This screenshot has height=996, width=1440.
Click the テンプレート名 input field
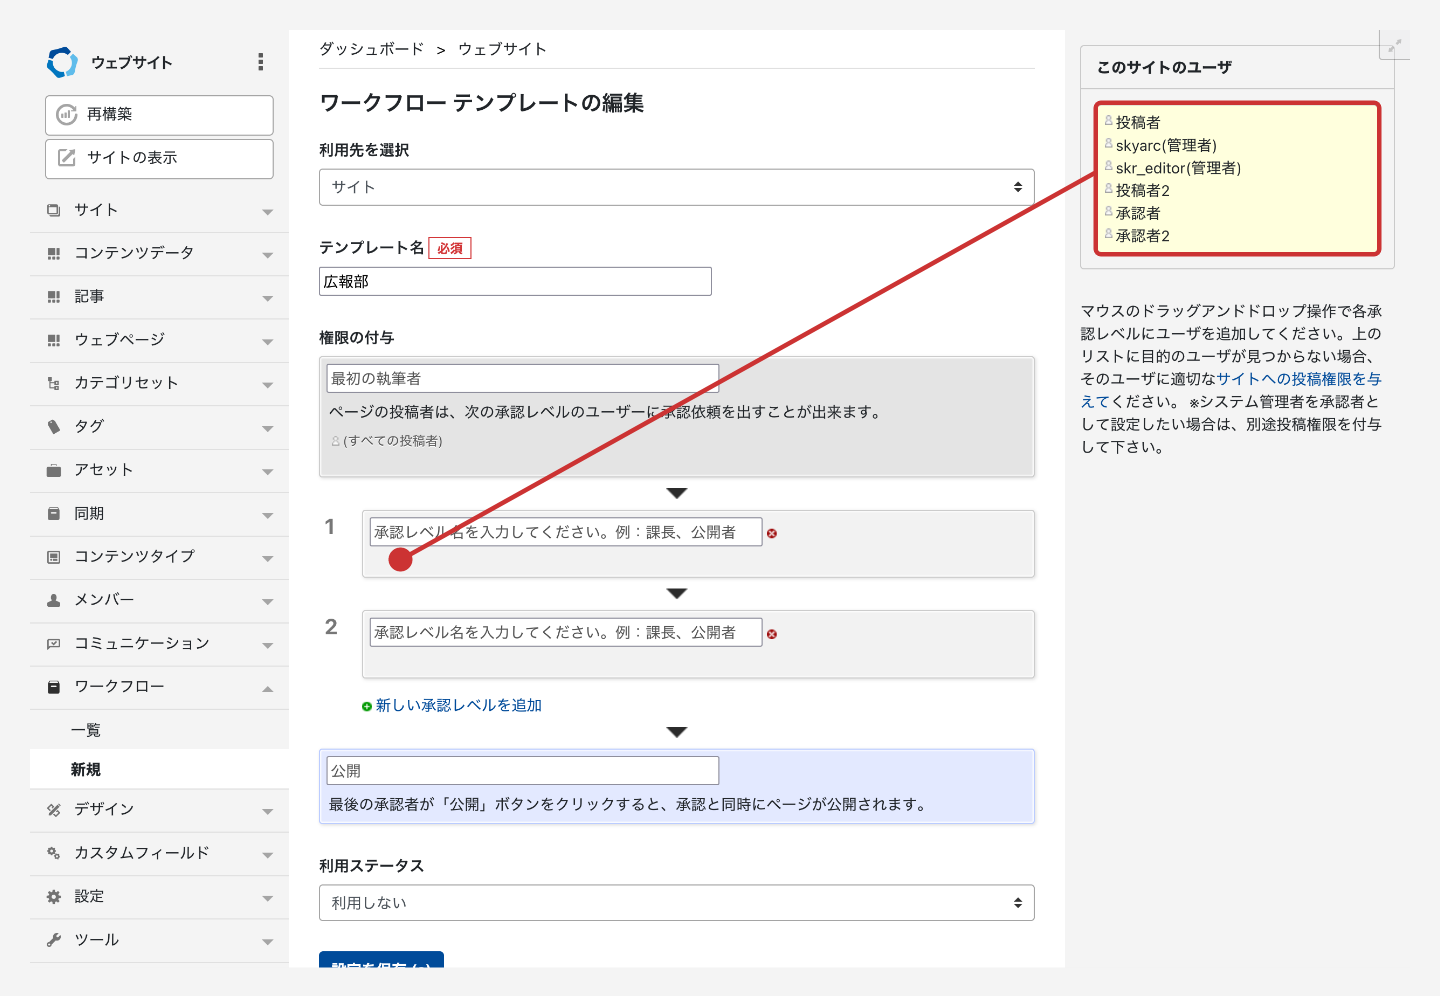pyautogui.click(x=515, y=282)
